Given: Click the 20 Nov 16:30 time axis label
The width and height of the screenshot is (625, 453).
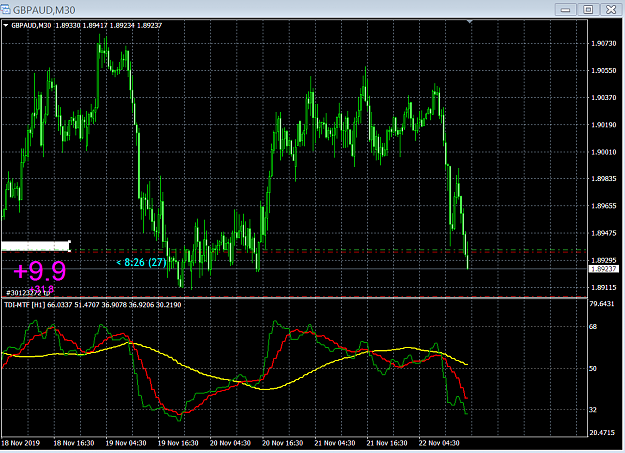Looking at the screenshot, I should pos(282,443).
